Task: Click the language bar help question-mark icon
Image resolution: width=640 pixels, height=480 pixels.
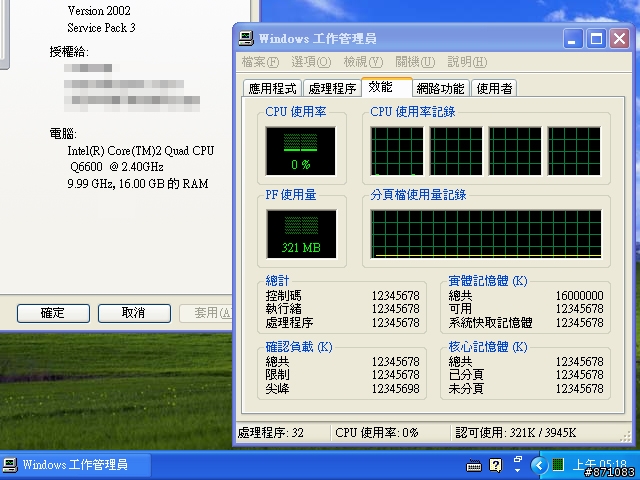Action: pyautogui.click(x=496, y=465)
